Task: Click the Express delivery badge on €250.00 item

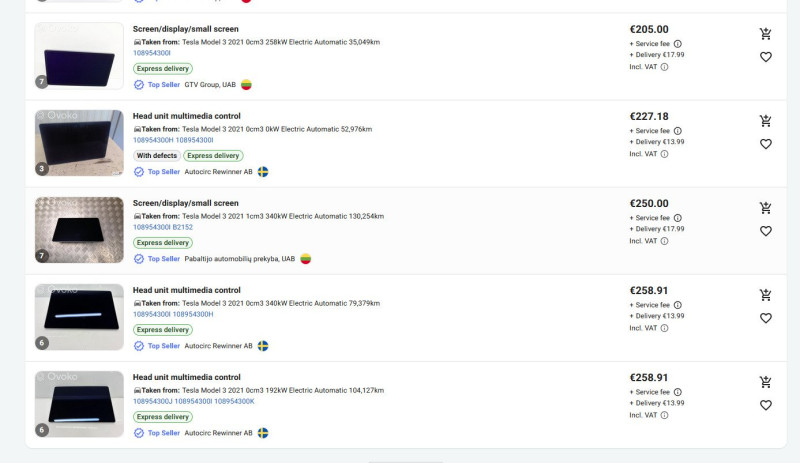Action: pos(163,243)
